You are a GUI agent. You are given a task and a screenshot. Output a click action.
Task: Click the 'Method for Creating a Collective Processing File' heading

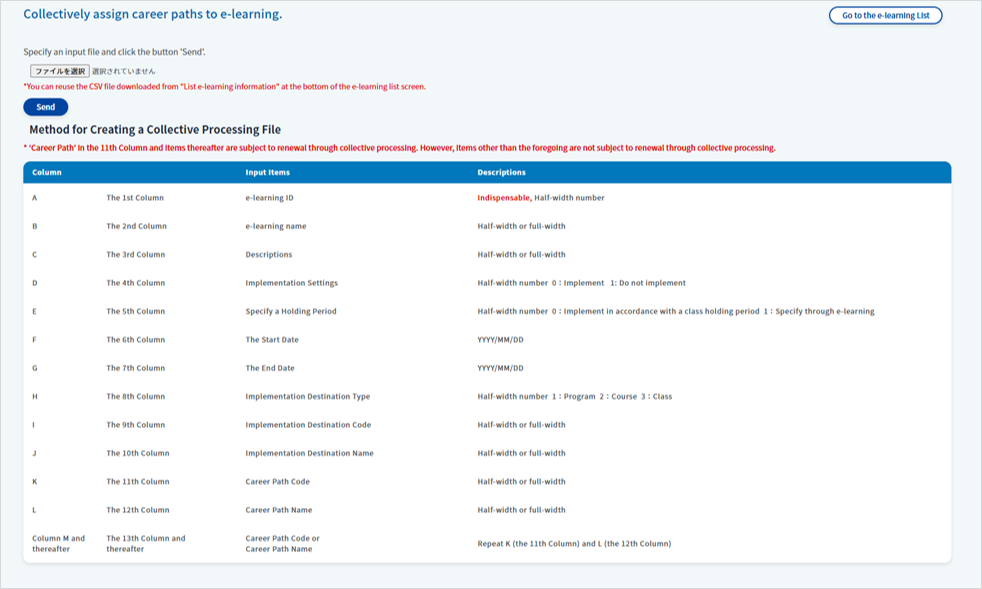tap(155, 130)
